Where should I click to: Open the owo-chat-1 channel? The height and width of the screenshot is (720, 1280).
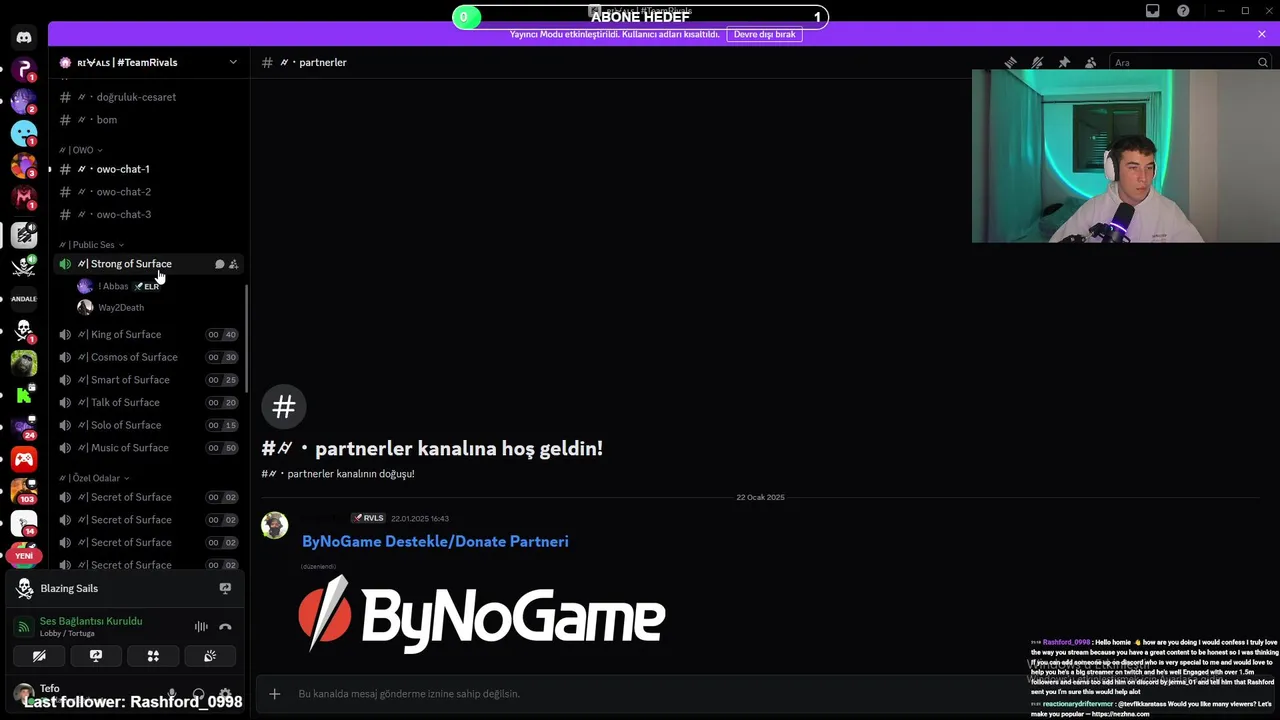148,169
